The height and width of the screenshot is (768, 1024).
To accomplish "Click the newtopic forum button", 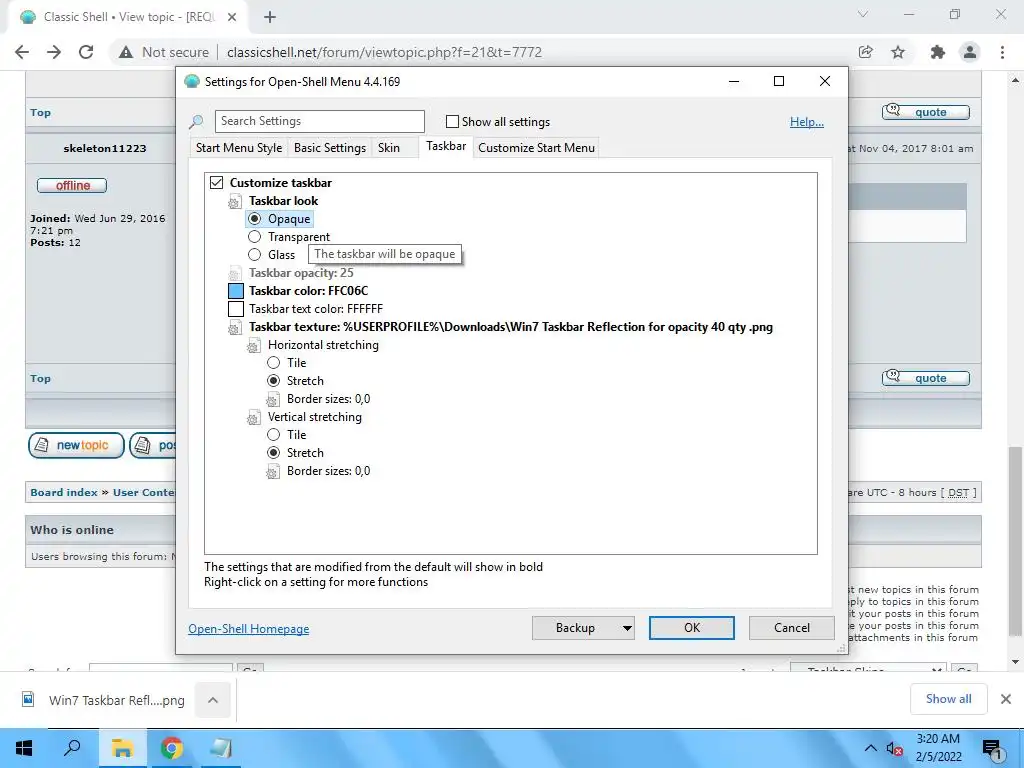I will click(76, 445).
